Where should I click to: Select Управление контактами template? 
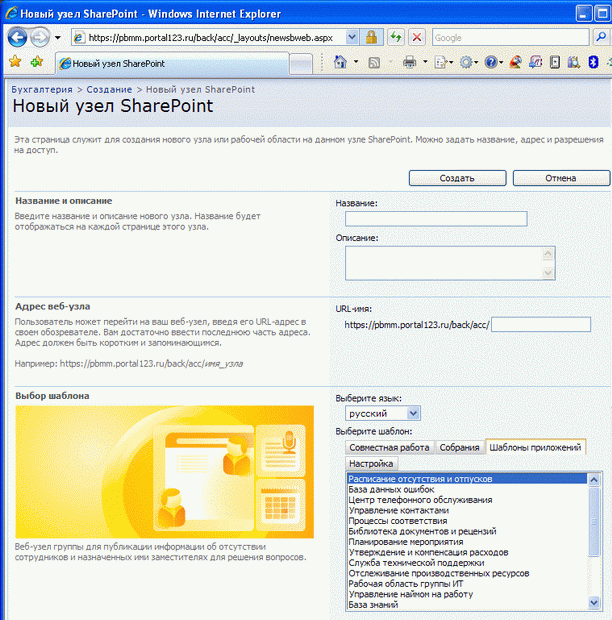pyautogui.click(x=467, y=510)
